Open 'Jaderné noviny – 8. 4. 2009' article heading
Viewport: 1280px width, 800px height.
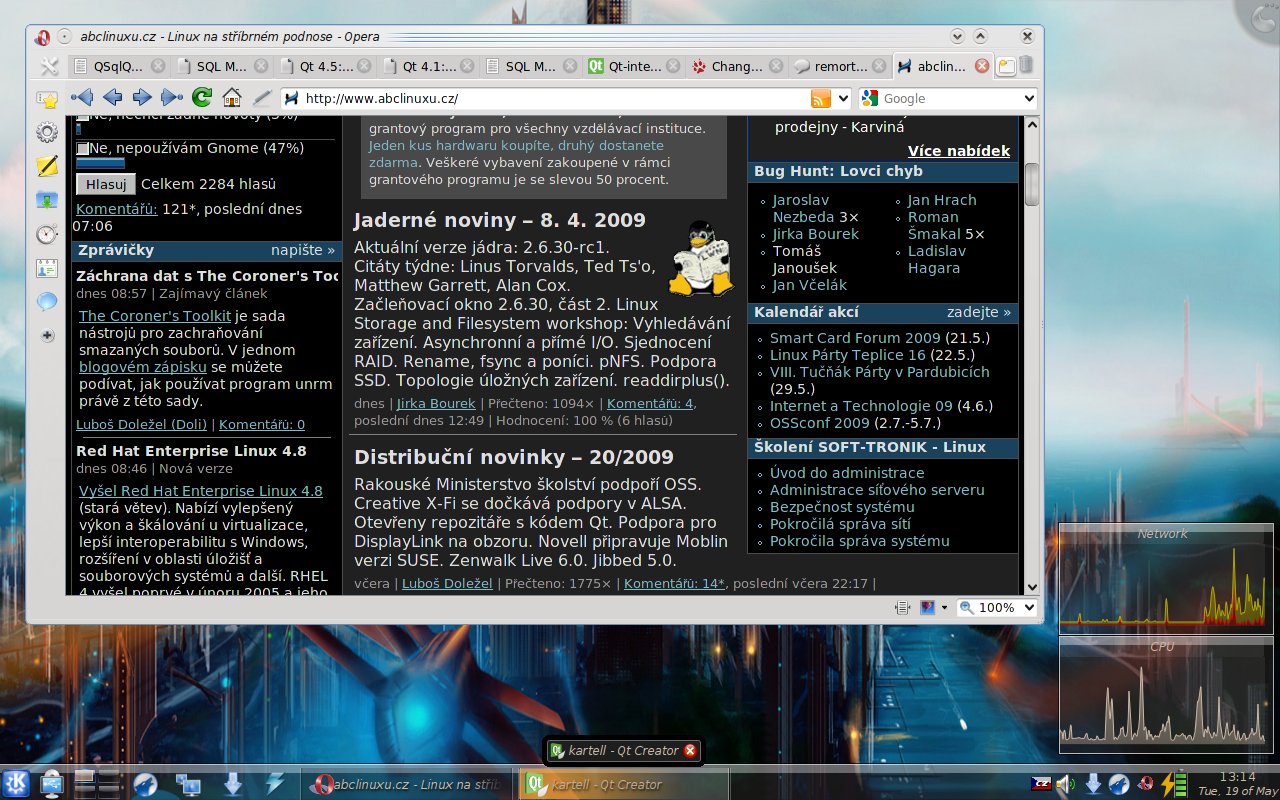coord(500,220)
